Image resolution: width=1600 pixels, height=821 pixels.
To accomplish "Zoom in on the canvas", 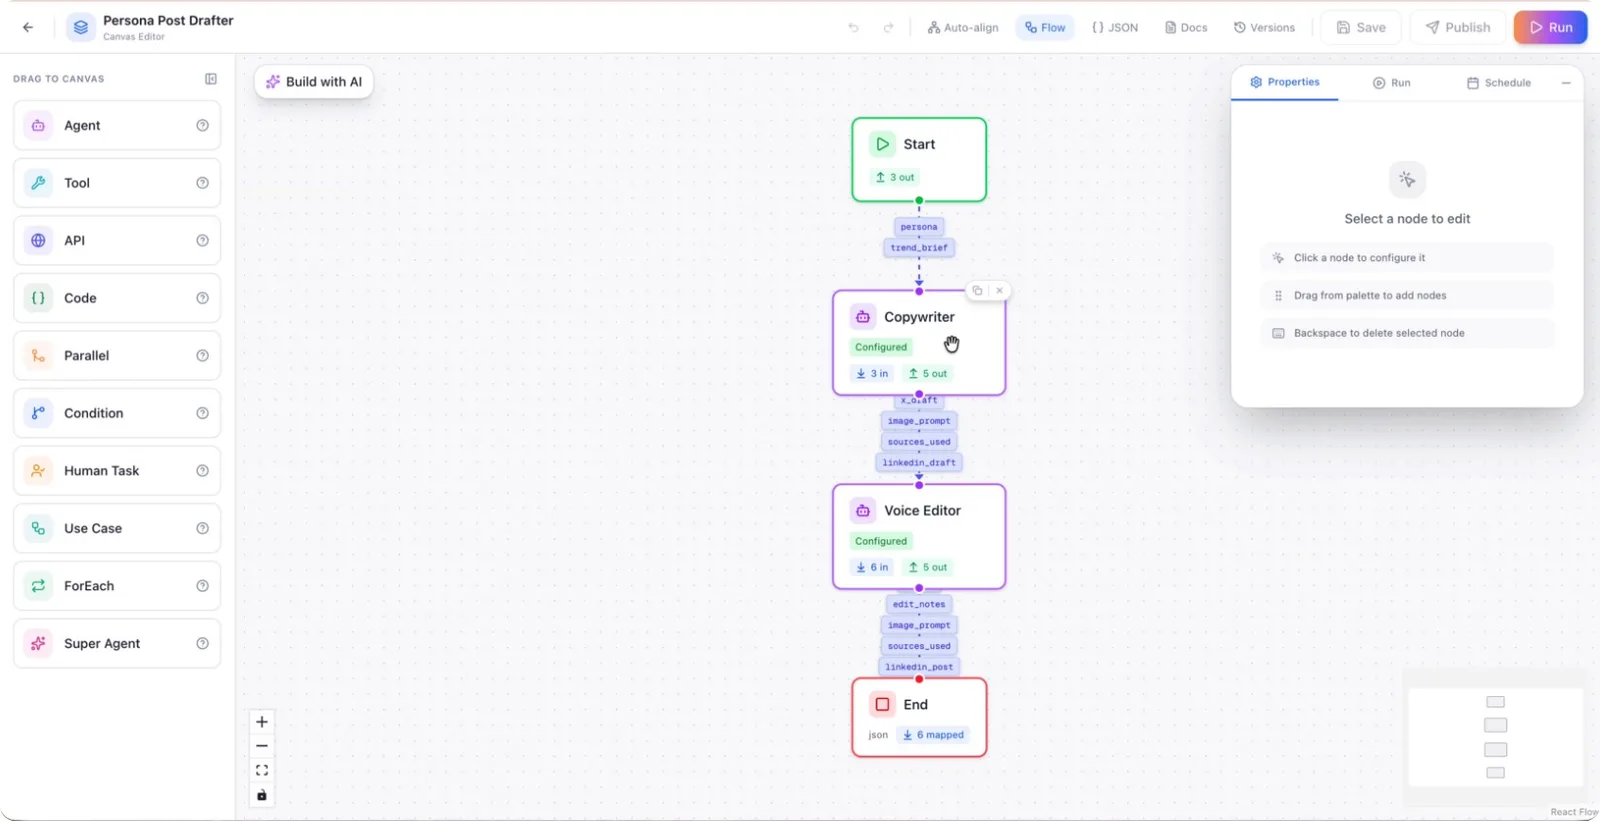I will click(x=262, y=722).
